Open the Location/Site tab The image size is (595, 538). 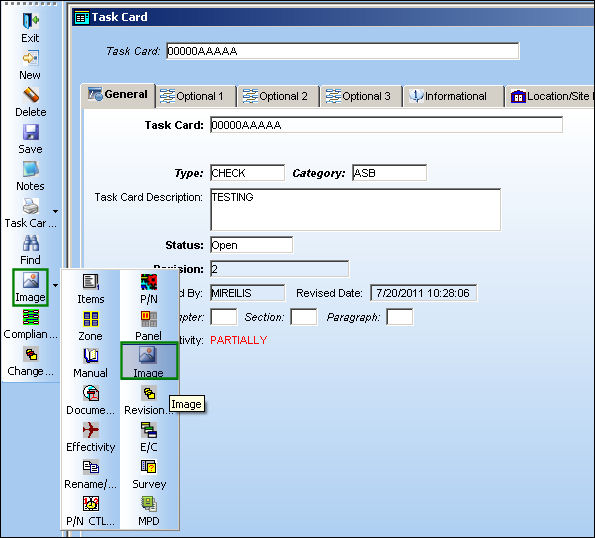(550, 96)
